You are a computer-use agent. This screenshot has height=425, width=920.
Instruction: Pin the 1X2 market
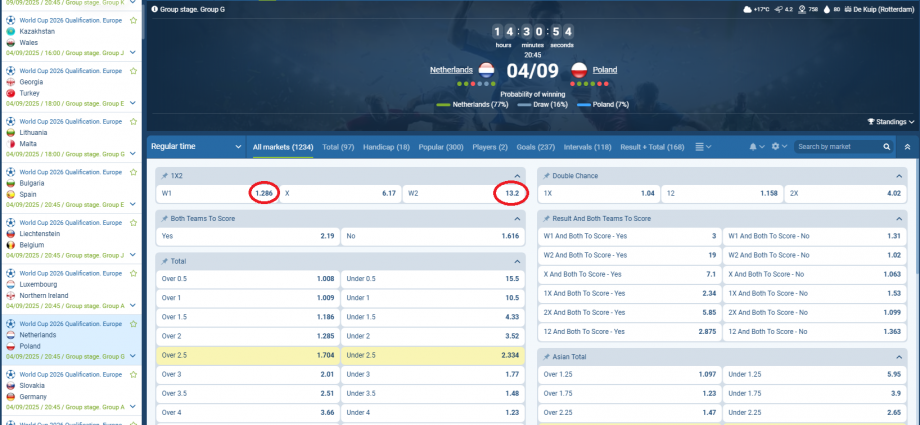click(x=165, y=176)
